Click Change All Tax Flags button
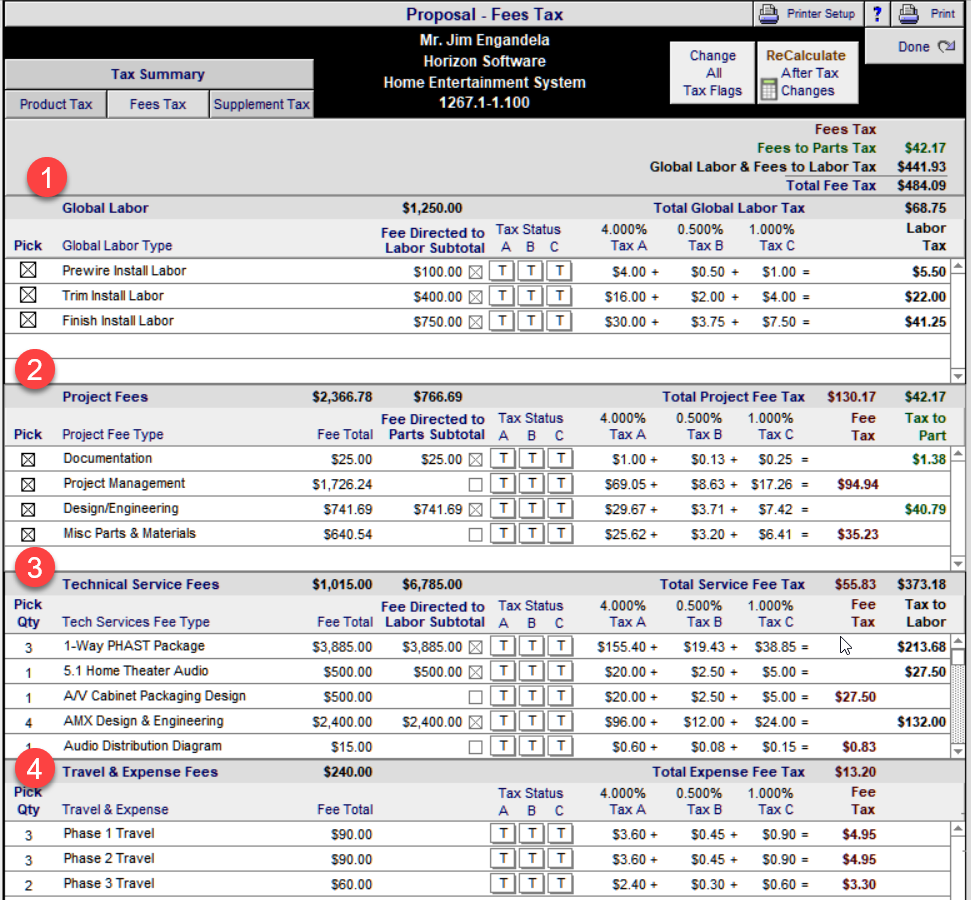Viewport: 971px width, 900px height. [712, 73]
